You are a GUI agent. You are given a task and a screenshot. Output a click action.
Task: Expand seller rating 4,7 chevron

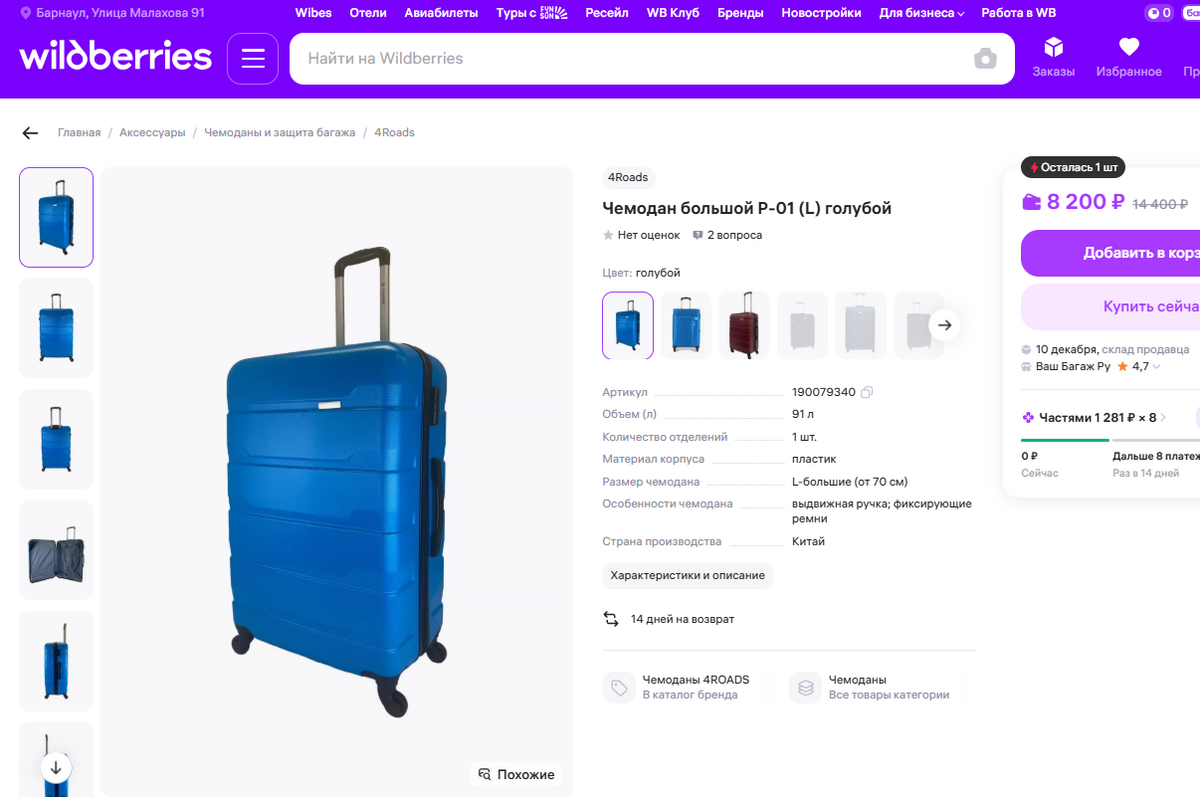coord(1157,367)
